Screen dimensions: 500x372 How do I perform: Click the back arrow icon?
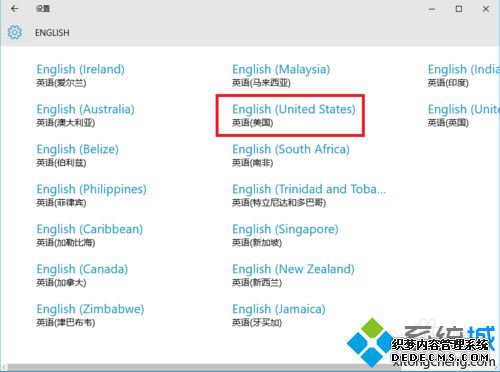click(x=14, y=9)
